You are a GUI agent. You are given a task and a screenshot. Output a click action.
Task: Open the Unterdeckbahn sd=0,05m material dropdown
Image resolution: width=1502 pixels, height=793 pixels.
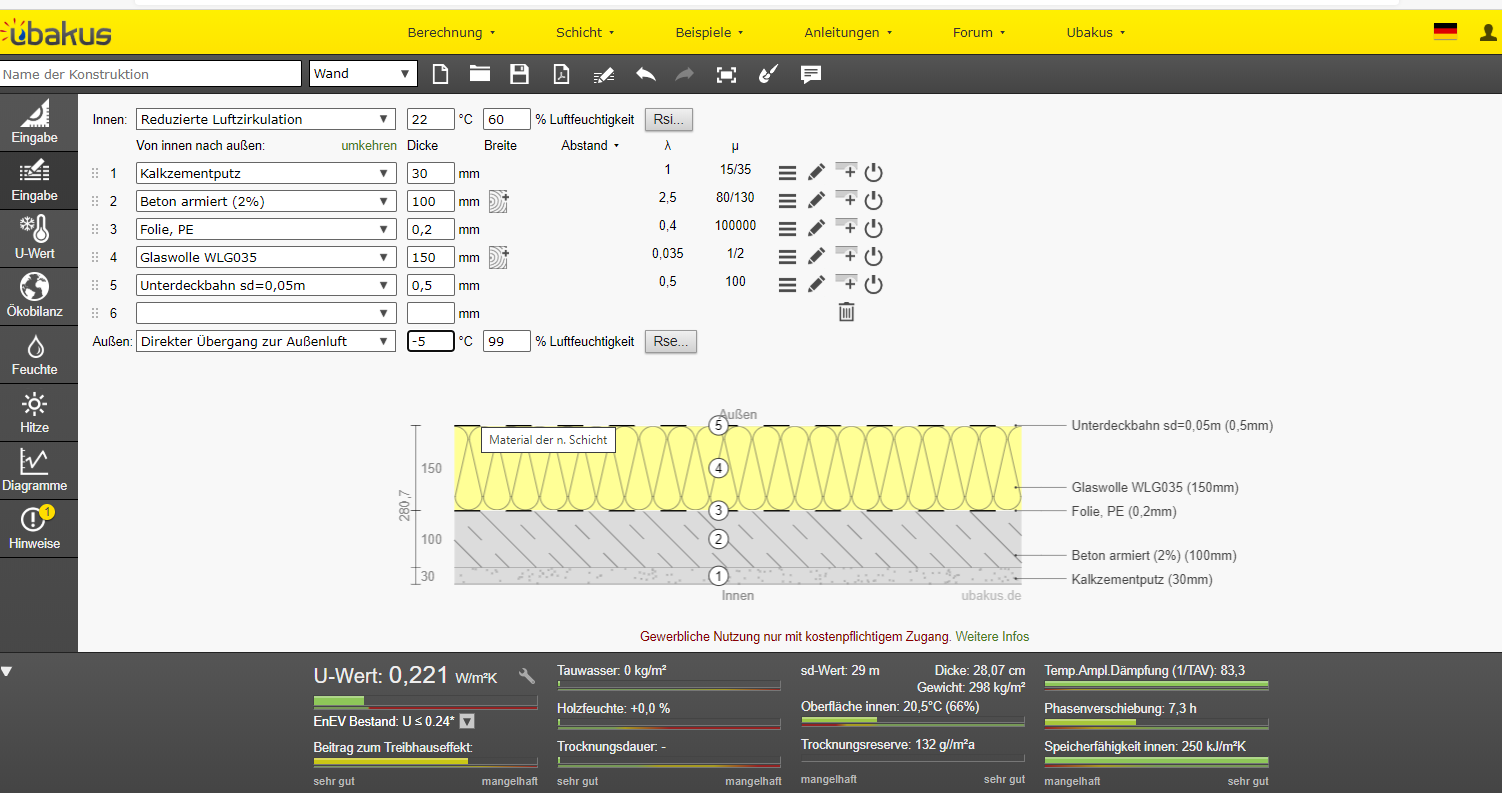point(266,285)
